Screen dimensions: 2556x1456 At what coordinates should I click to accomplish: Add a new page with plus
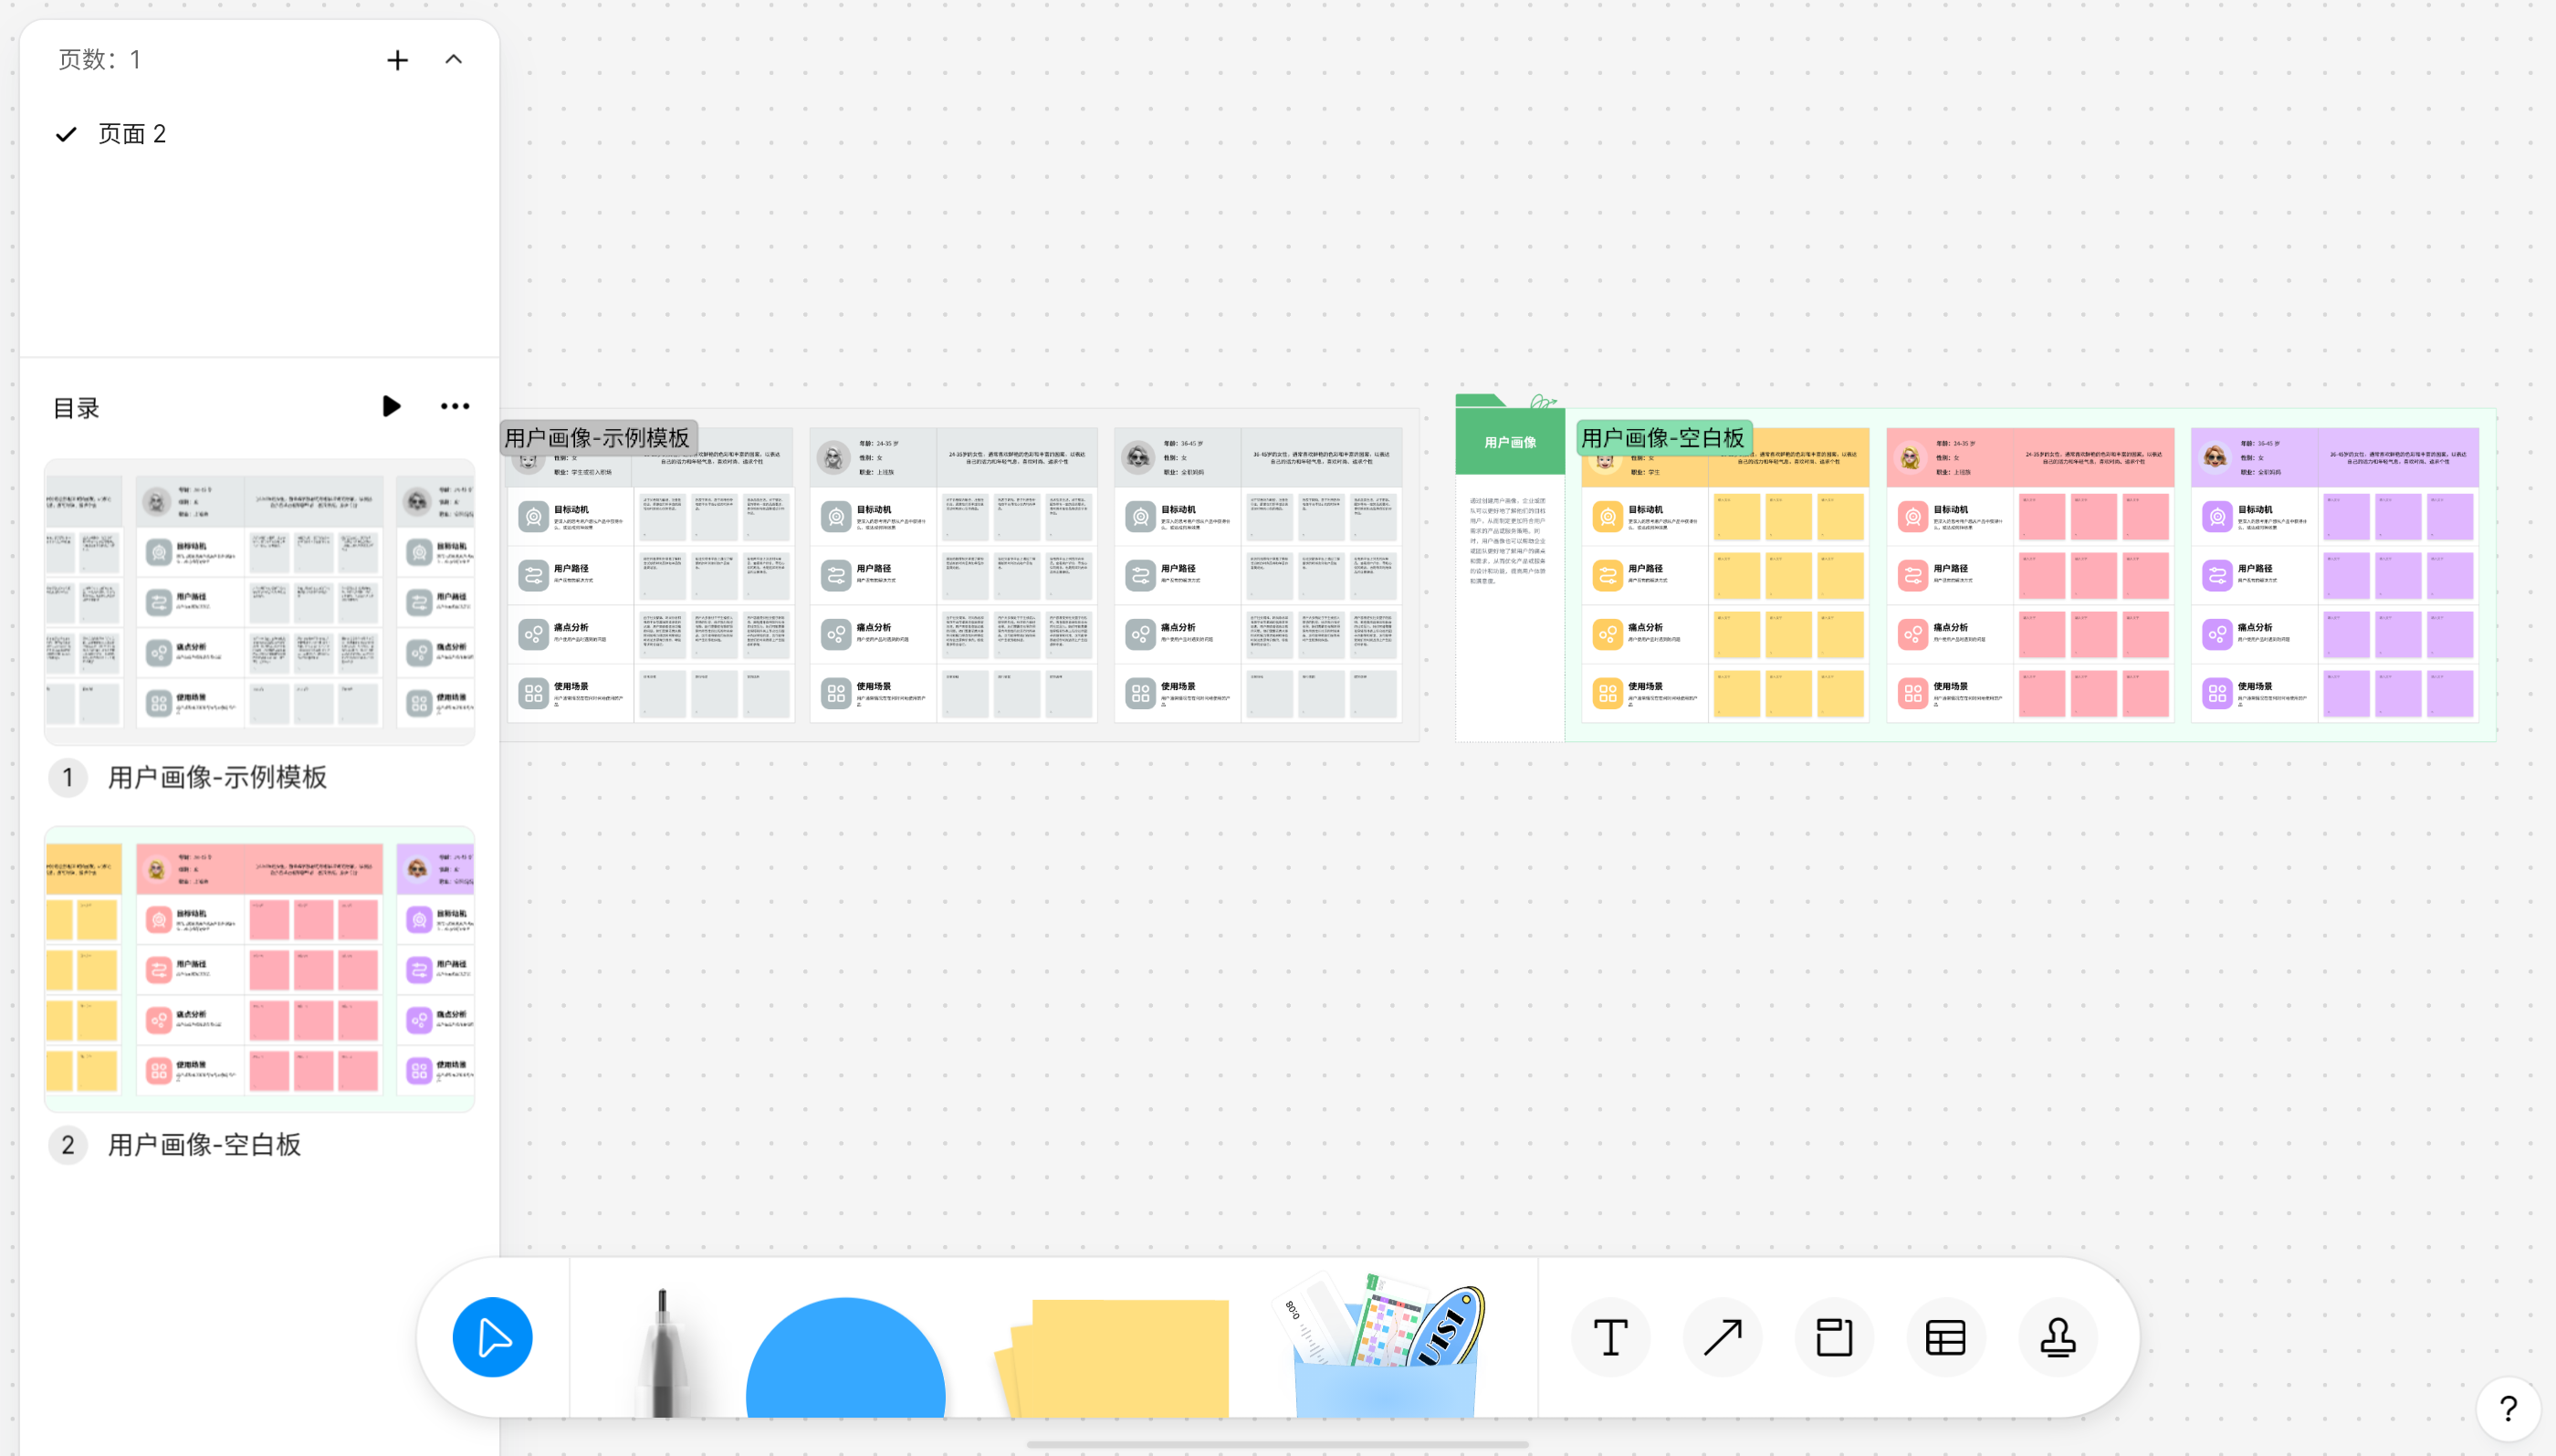pos(397,60)
